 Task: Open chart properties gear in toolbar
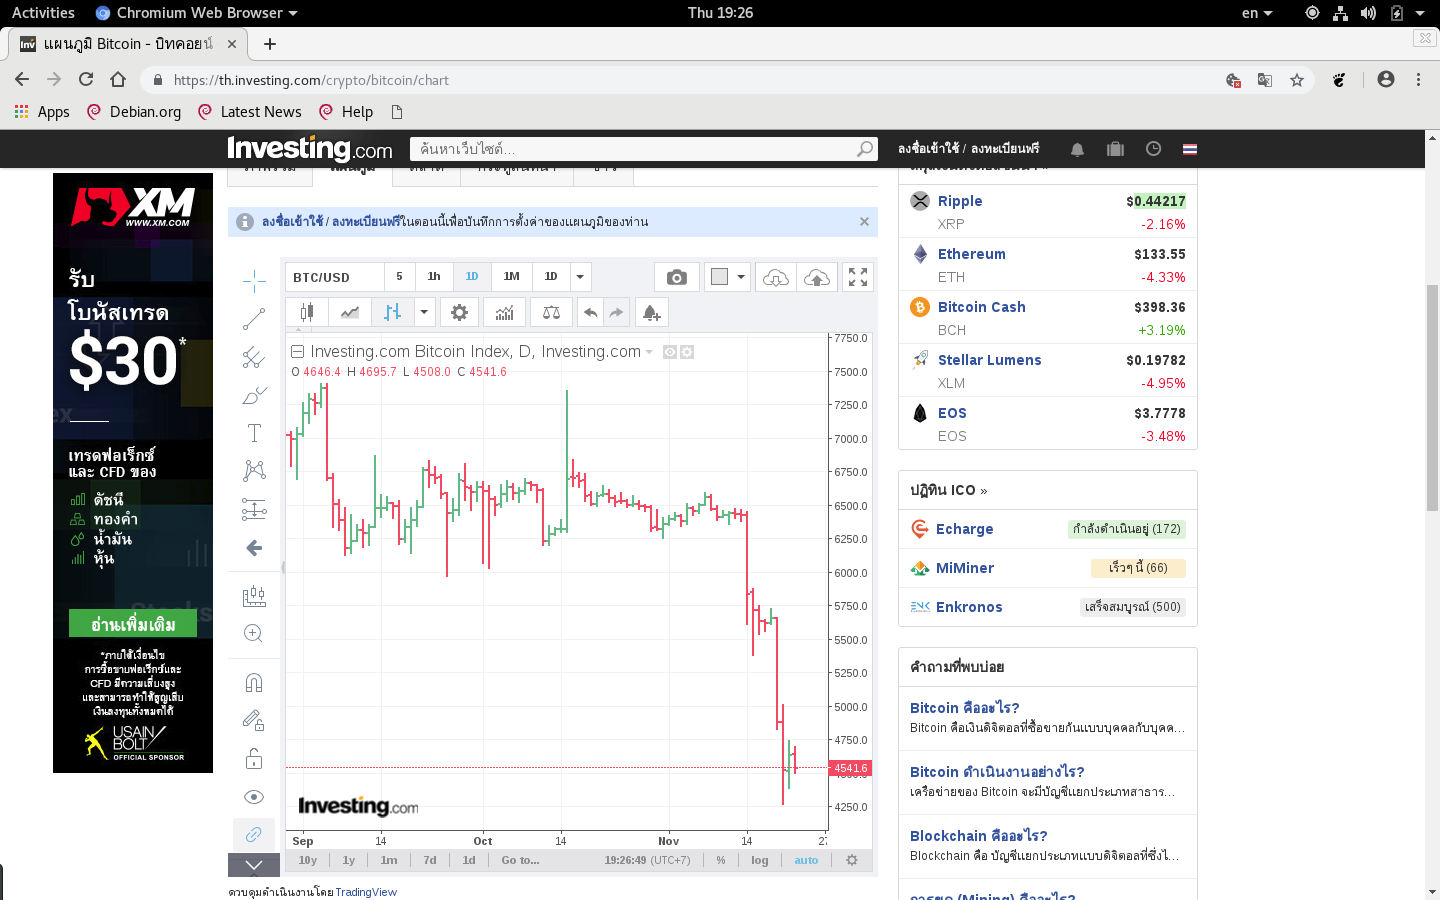point(459,313)
